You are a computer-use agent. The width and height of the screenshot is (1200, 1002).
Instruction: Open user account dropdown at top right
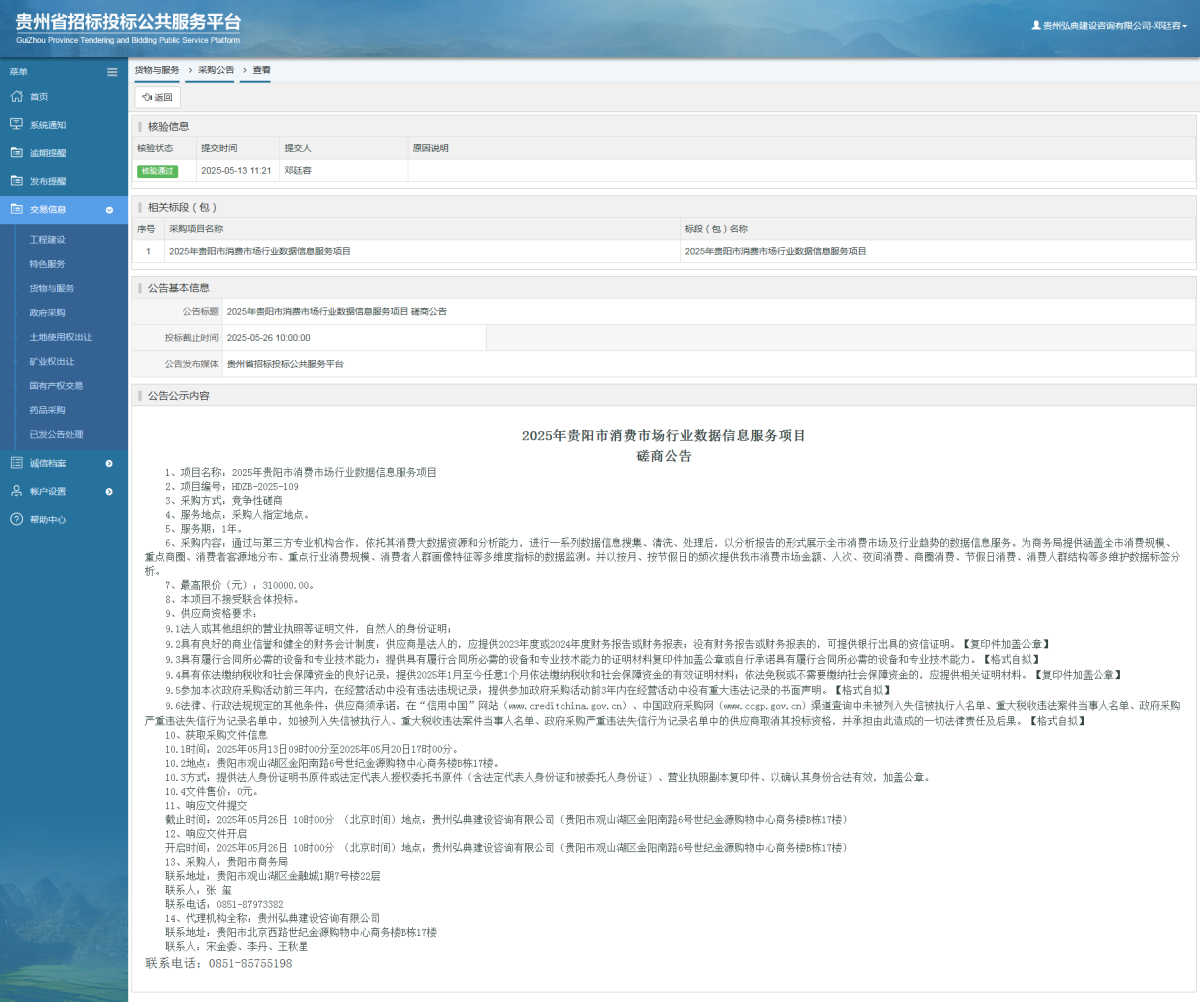(x=1108, y=26)
